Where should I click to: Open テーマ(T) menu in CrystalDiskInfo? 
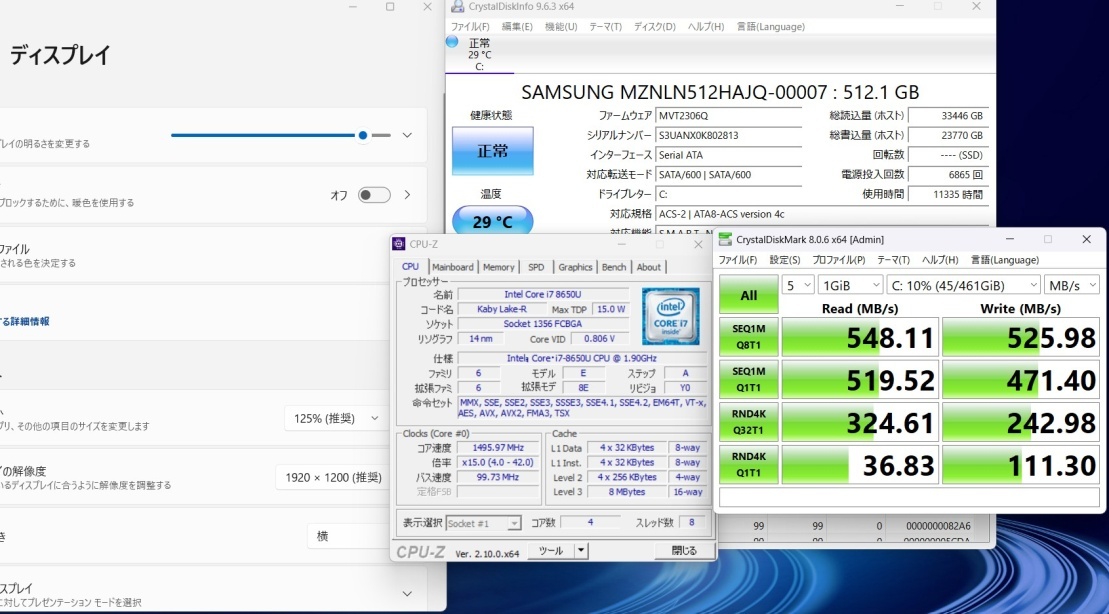[605, 27]
